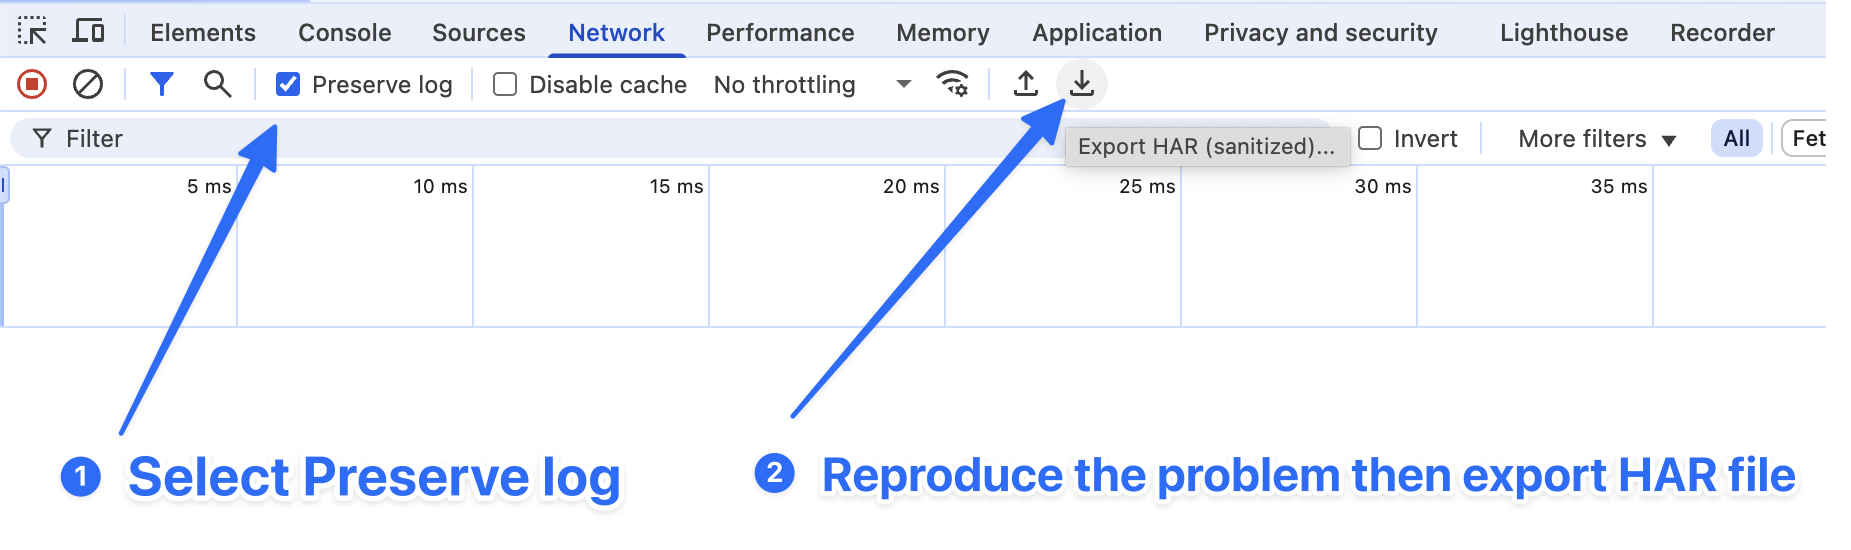Click the Fetch filter button

1807,139
